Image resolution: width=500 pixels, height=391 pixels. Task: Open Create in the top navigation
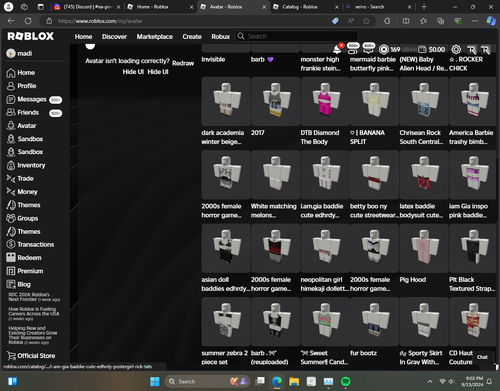tap(192, 36)
